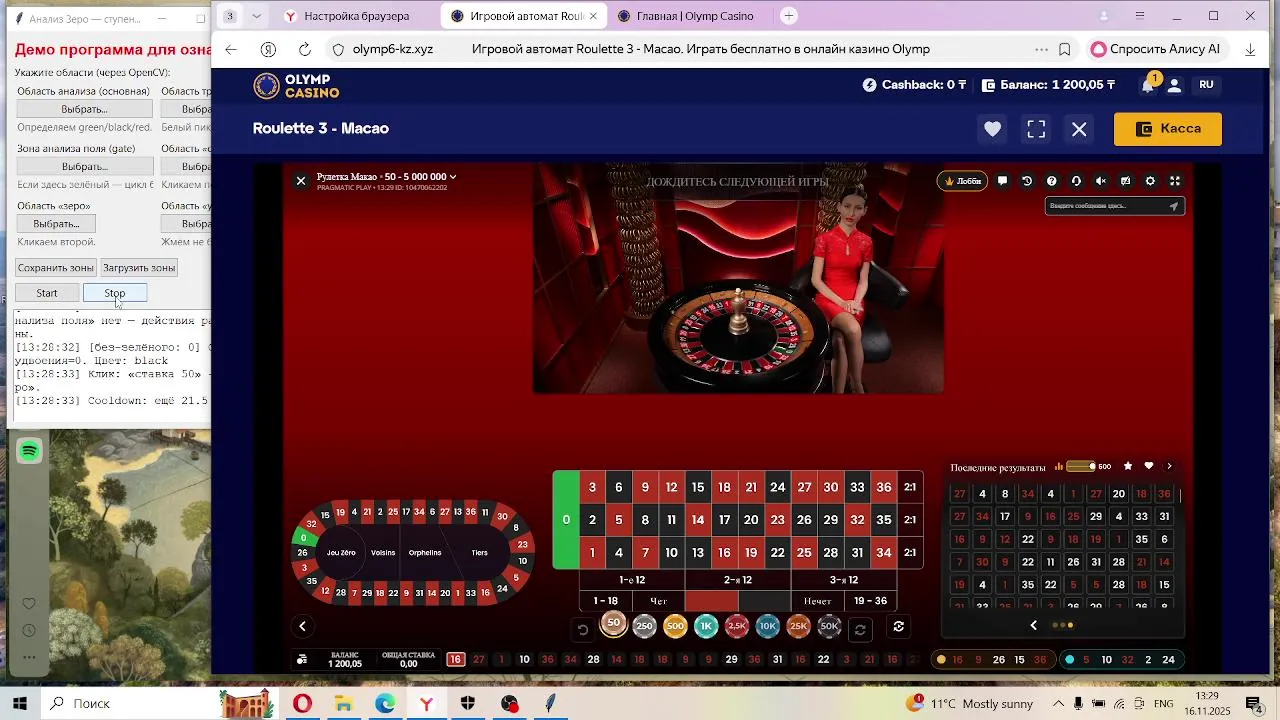The width and height of the screenshot is (1280, 720).
Task: Open the video settings icon beside the gear
Action: (x=1125, y=181)
